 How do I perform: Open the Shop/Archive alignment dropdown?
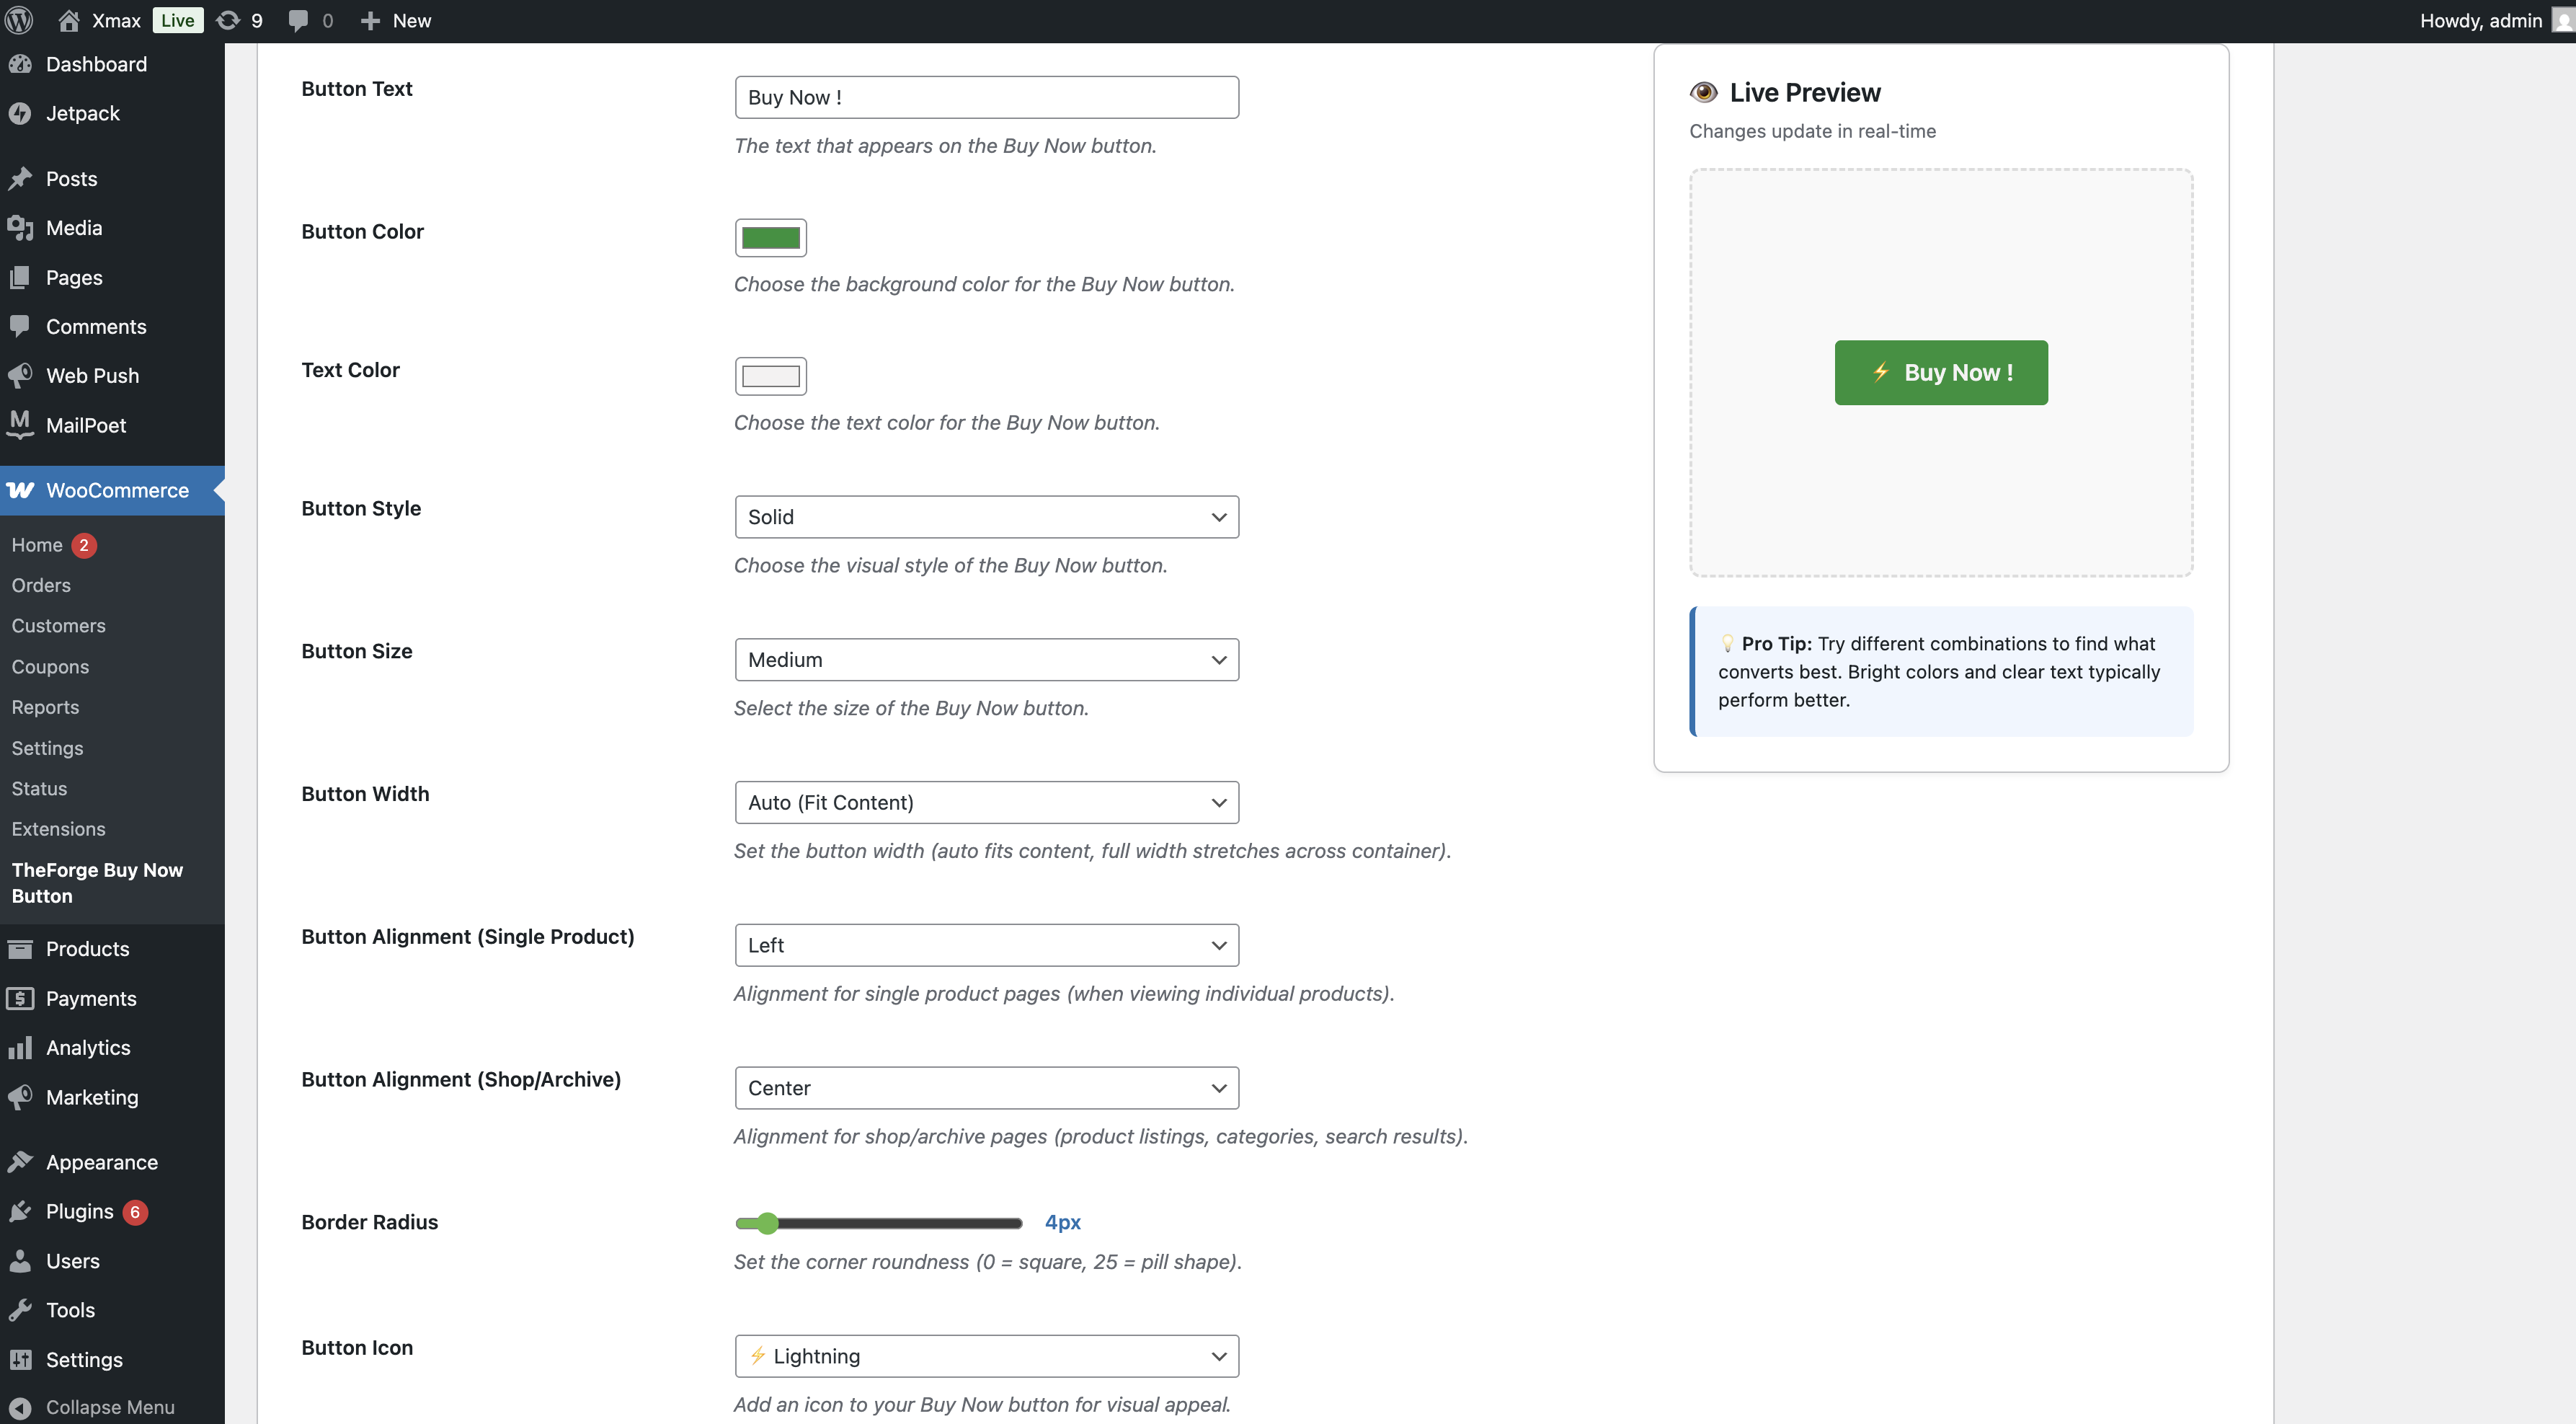(986, 1088)
